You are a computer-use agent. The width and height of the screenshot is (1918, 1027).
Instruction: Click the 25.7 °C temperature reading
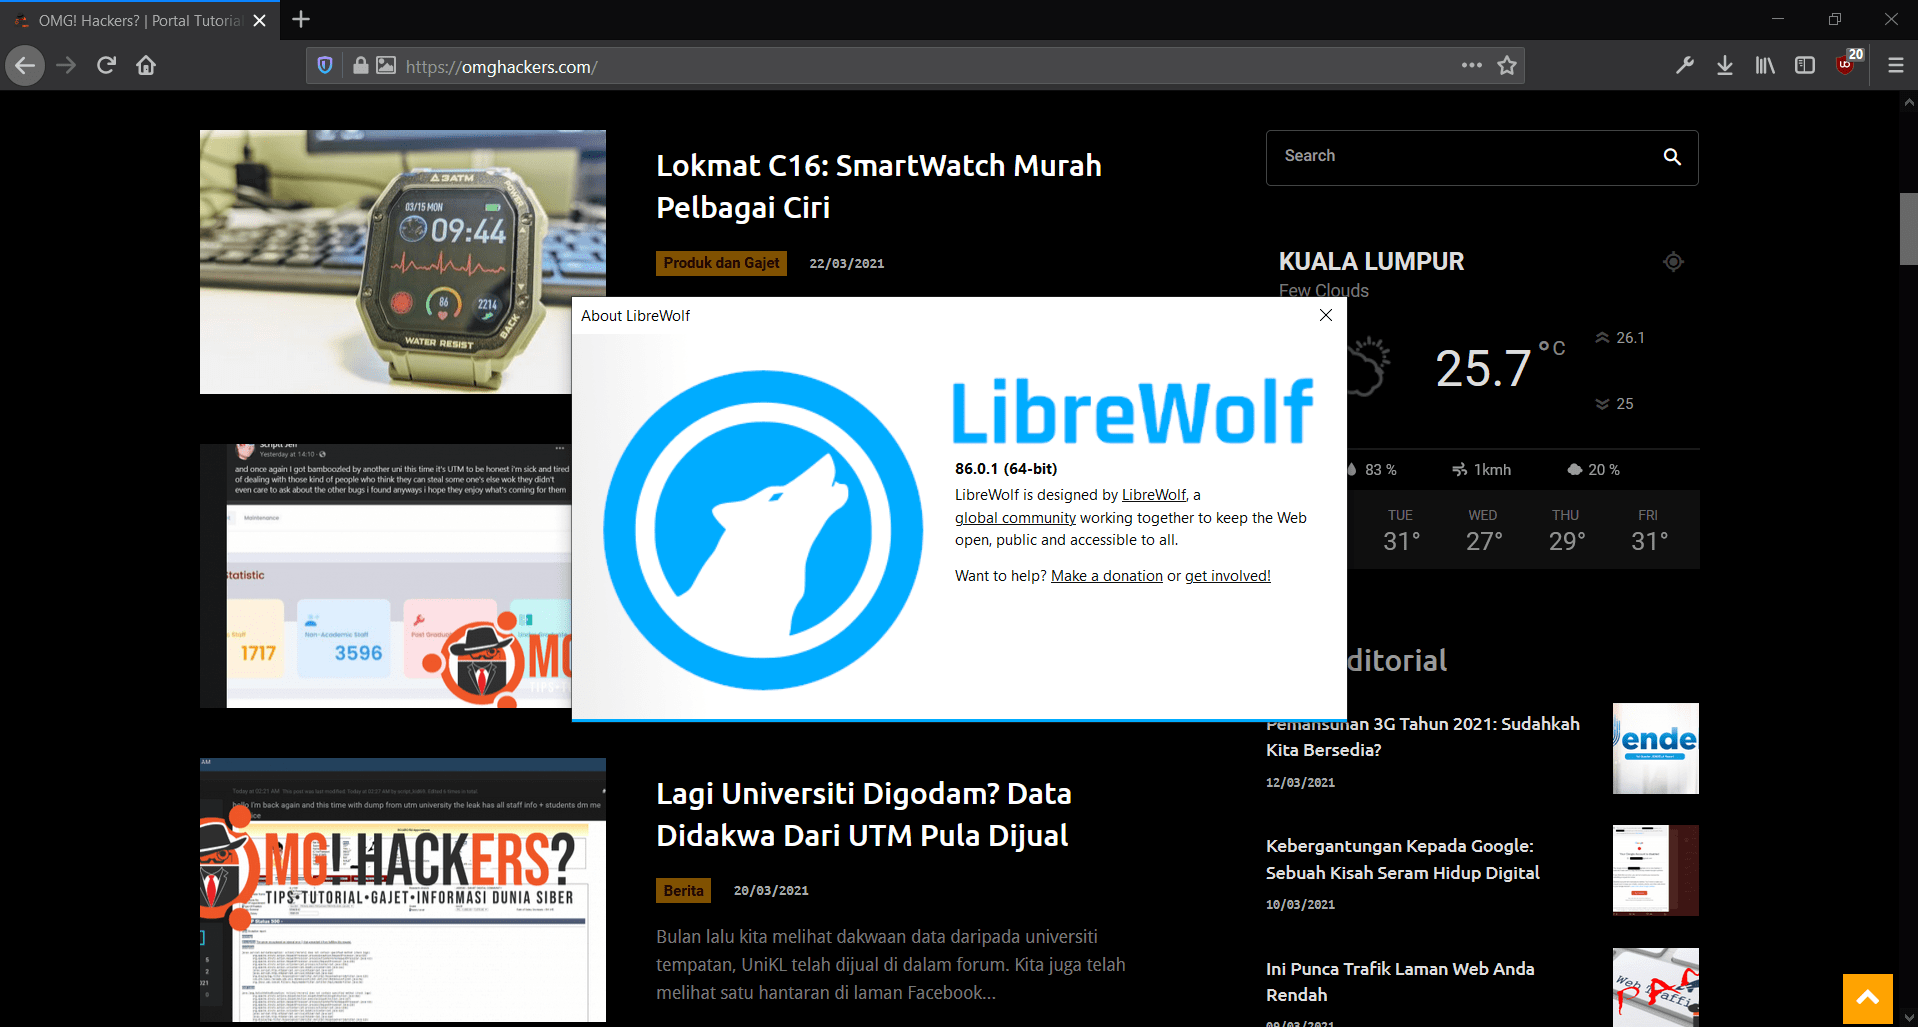1500,367
